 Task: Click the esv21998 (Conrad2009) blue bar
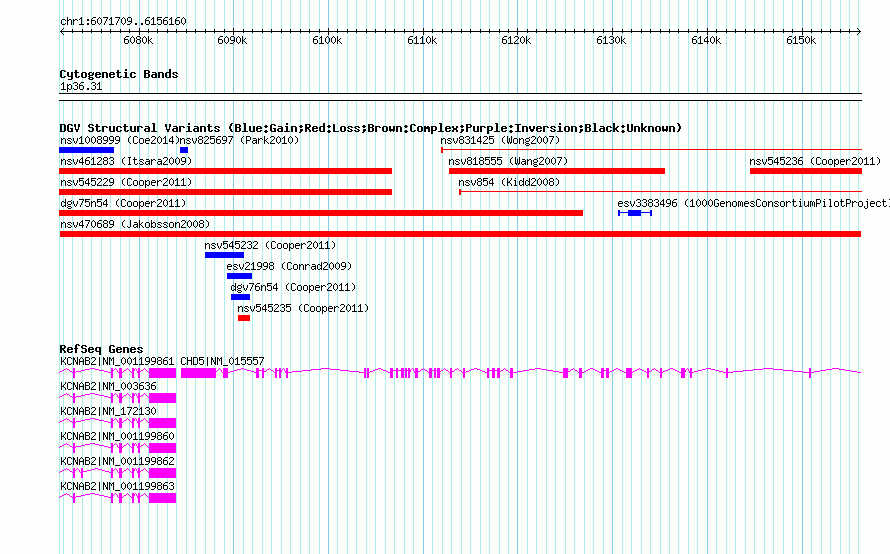(240, 276)
